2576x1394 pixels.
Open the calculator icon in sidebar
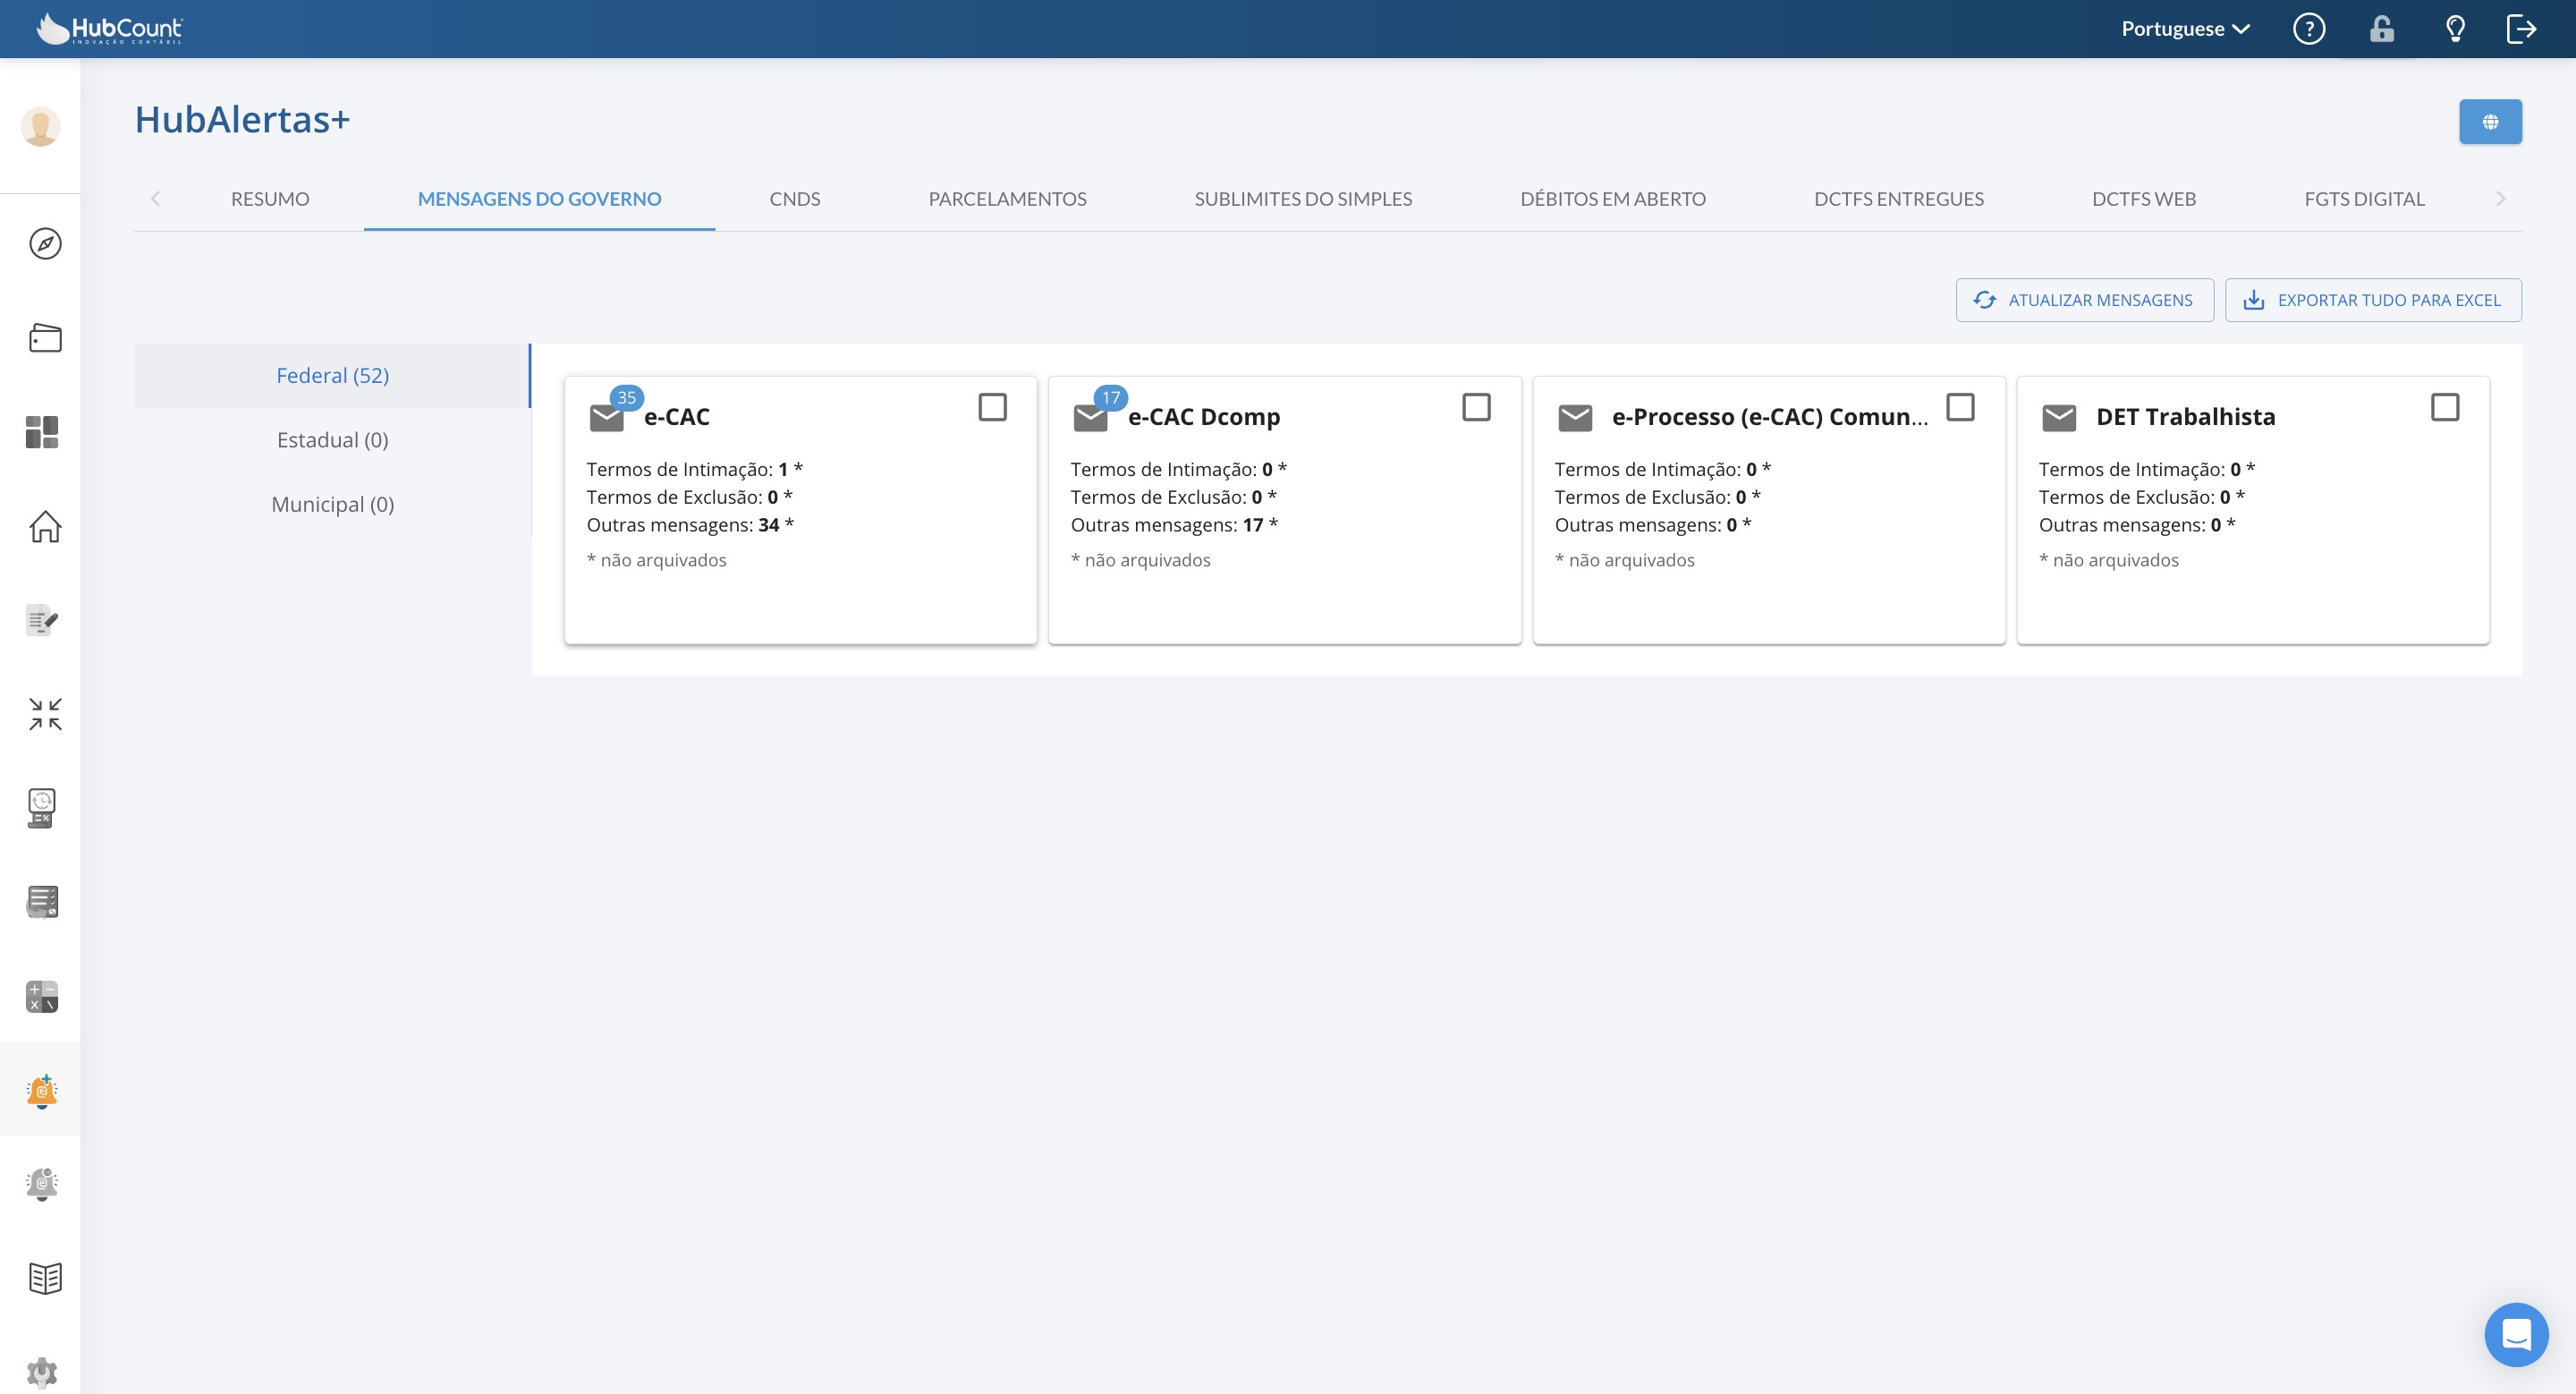(x=42, y=996)
